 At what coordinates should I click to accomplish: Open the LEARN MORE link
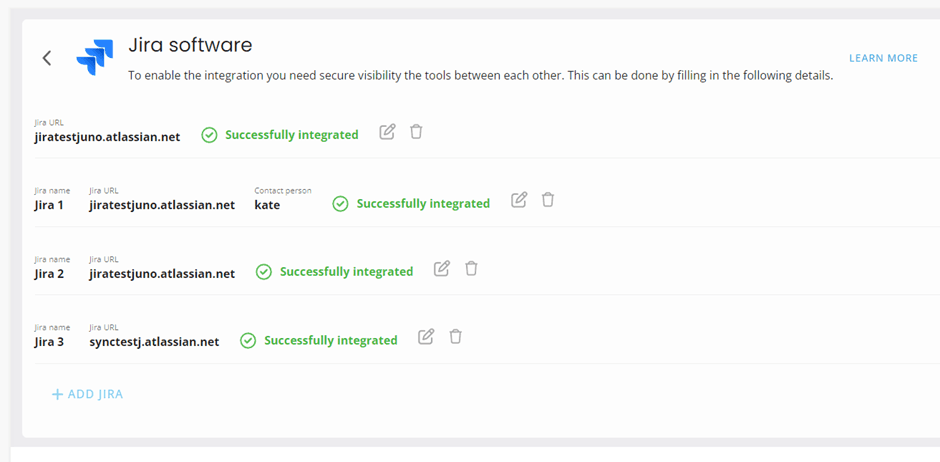(883, 58)
